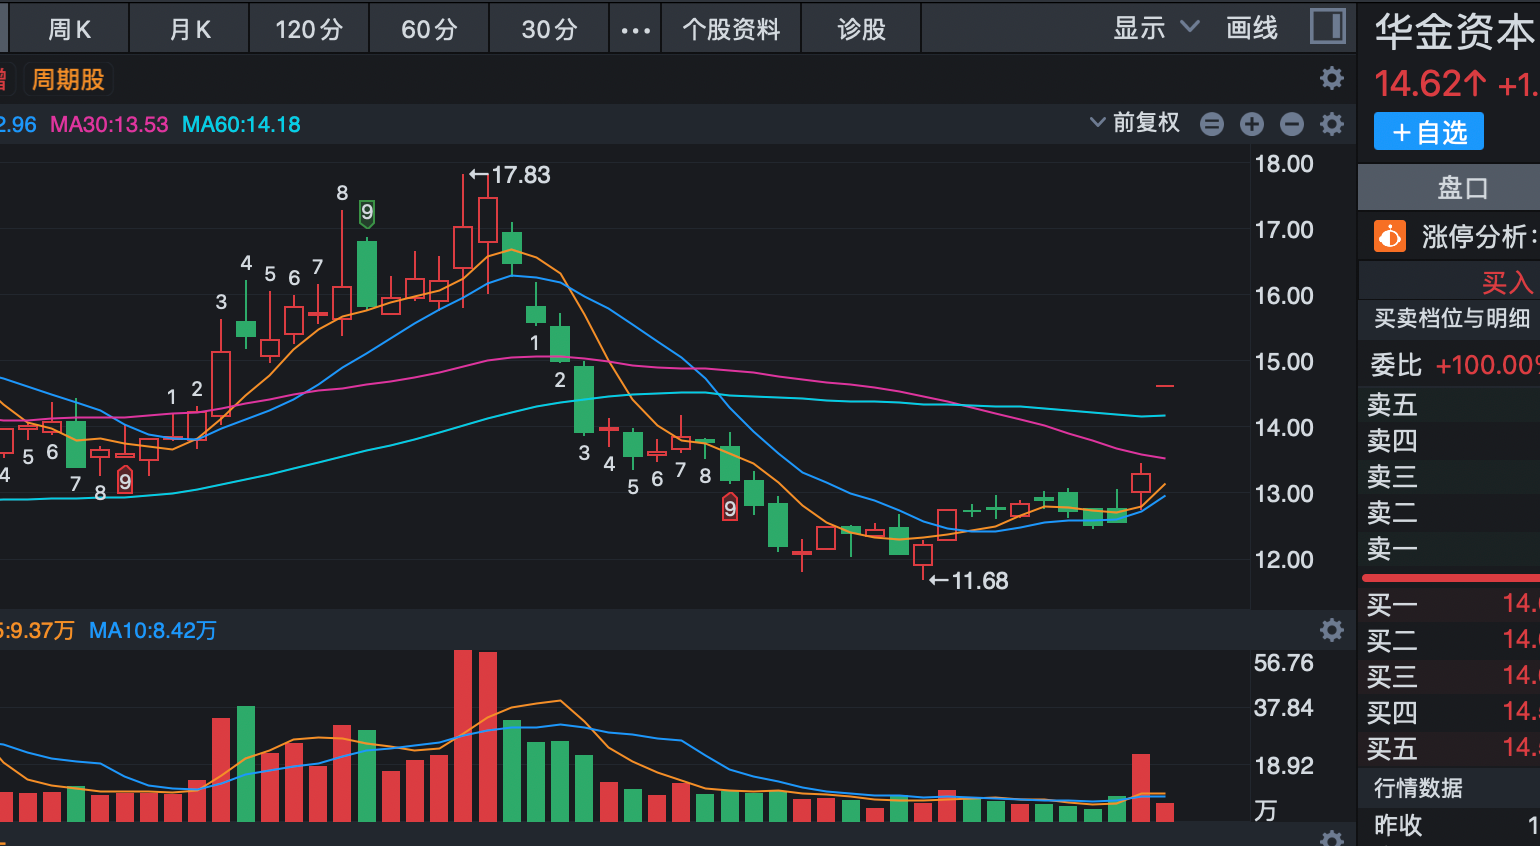Select the 60分 period tab
This screenshot has width=1540, height=846.
429,29
